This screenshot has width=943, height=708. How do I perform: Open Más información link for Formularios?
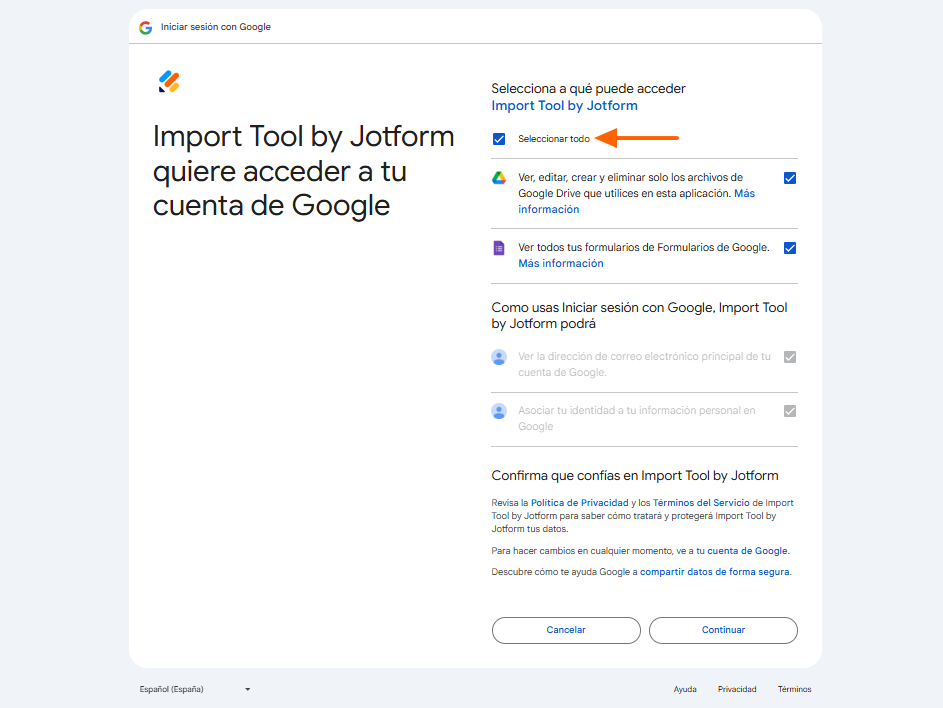pos(560,264)
